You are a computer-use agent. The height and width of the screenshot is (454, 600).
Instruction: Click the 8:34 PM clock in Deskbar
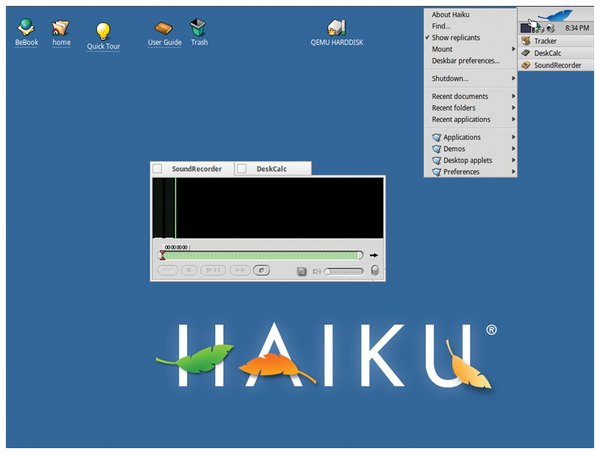tap(577, 28)
